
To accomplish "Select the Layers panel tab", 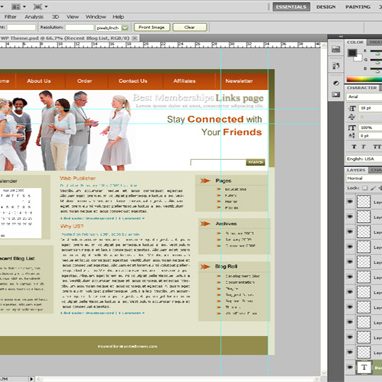I will [356, 170].
